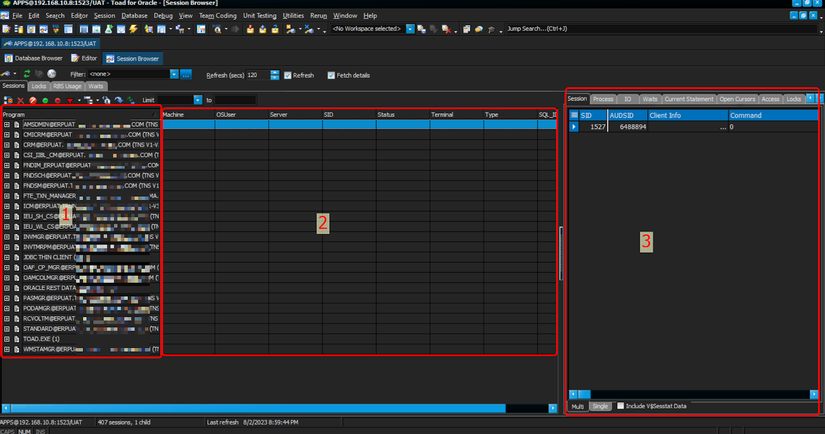The height and width of the screenshot is (434, 825).
Task: Click the yellow lightning bolt toolbar icon
Action: (x=134, y=29)
